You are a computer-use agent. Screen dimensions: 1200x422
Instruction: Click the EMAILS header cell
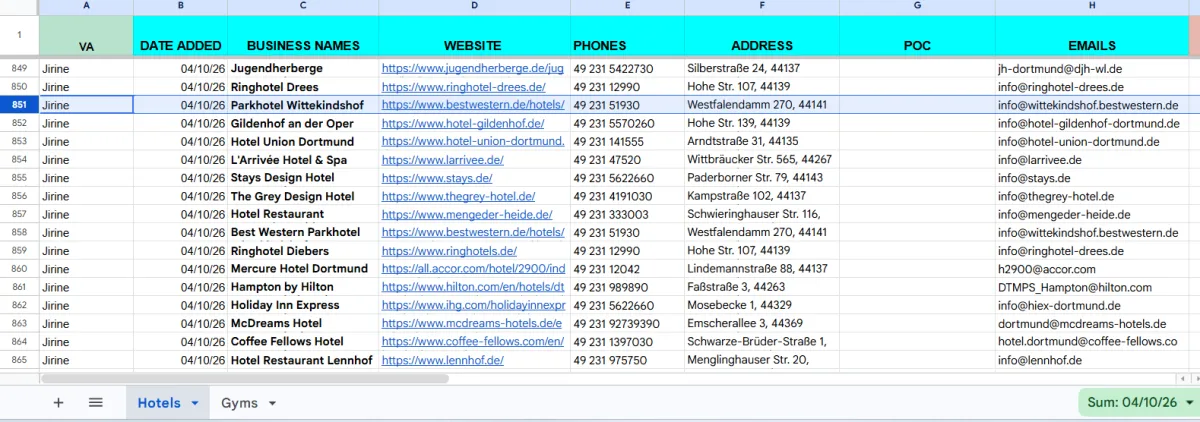(1092, 36)
